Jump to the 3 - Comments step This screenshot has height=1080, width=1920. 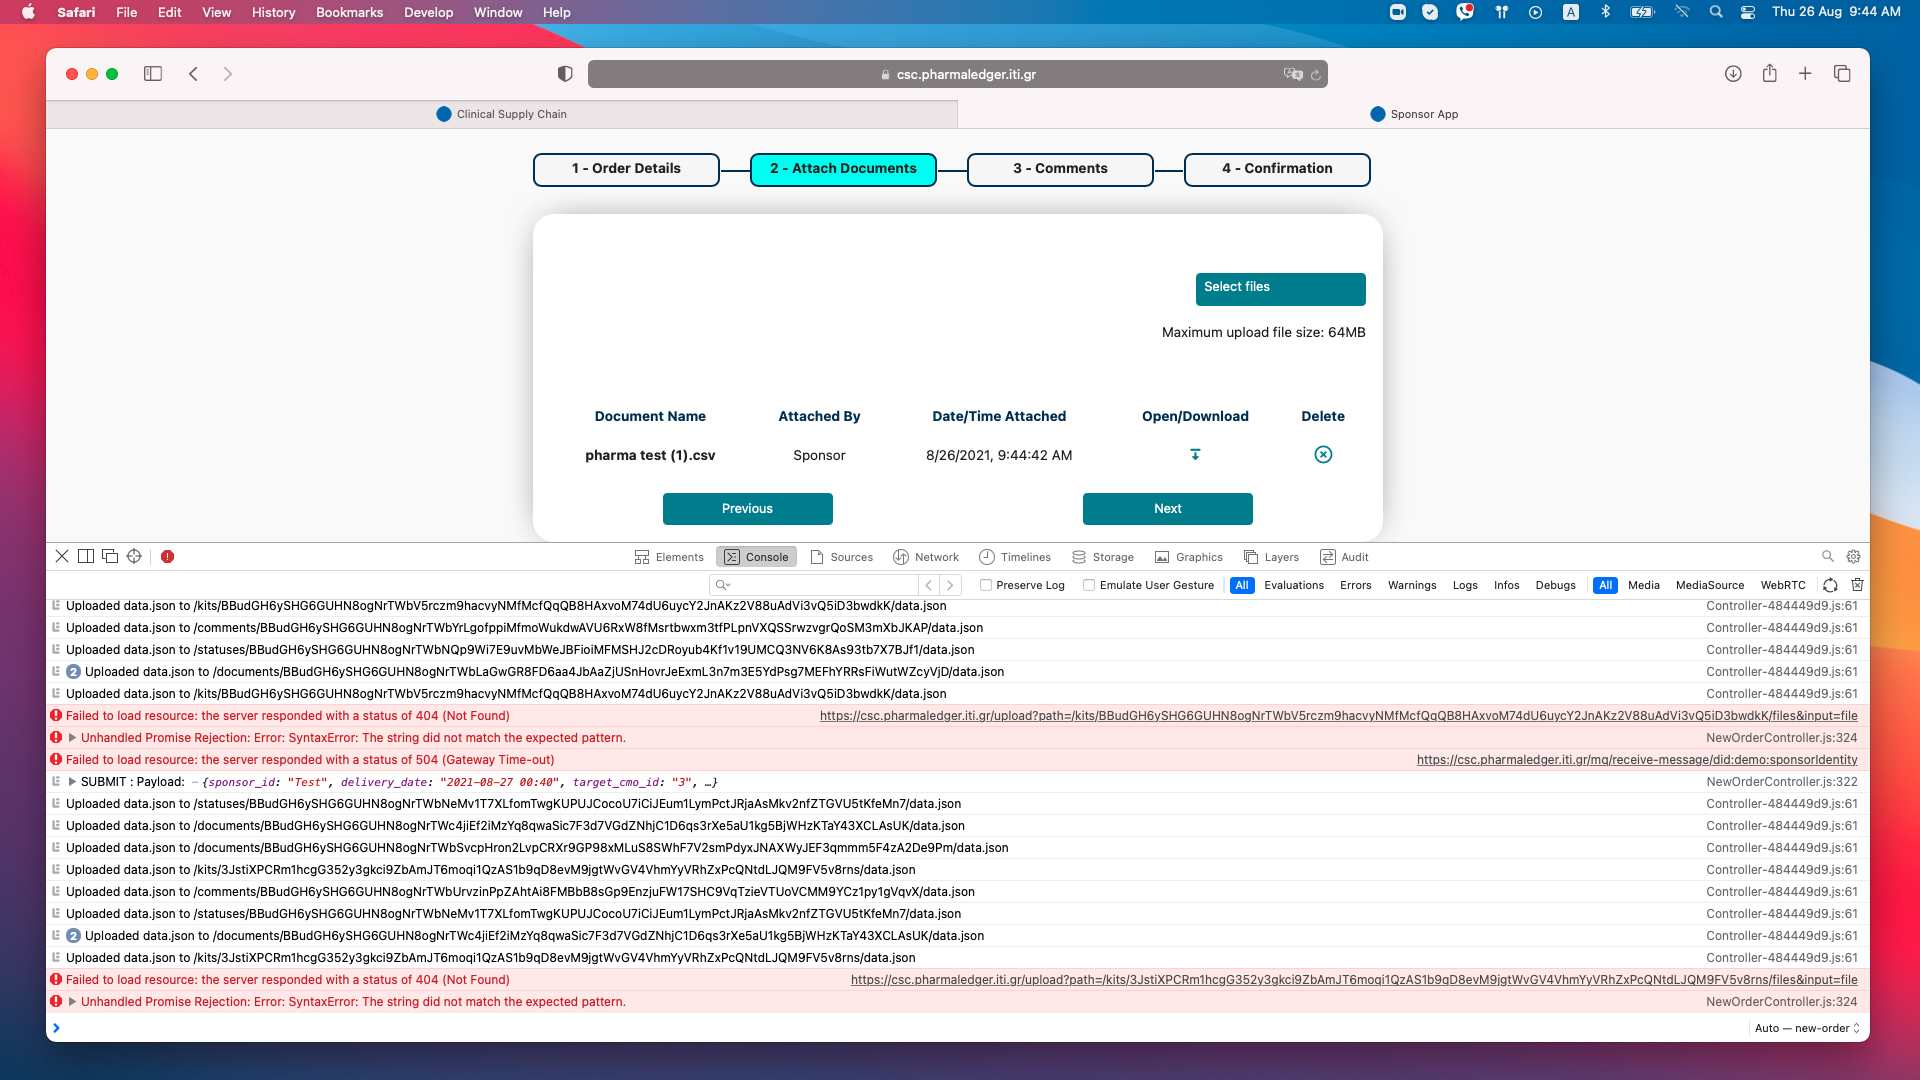(x=1060, y=169)
